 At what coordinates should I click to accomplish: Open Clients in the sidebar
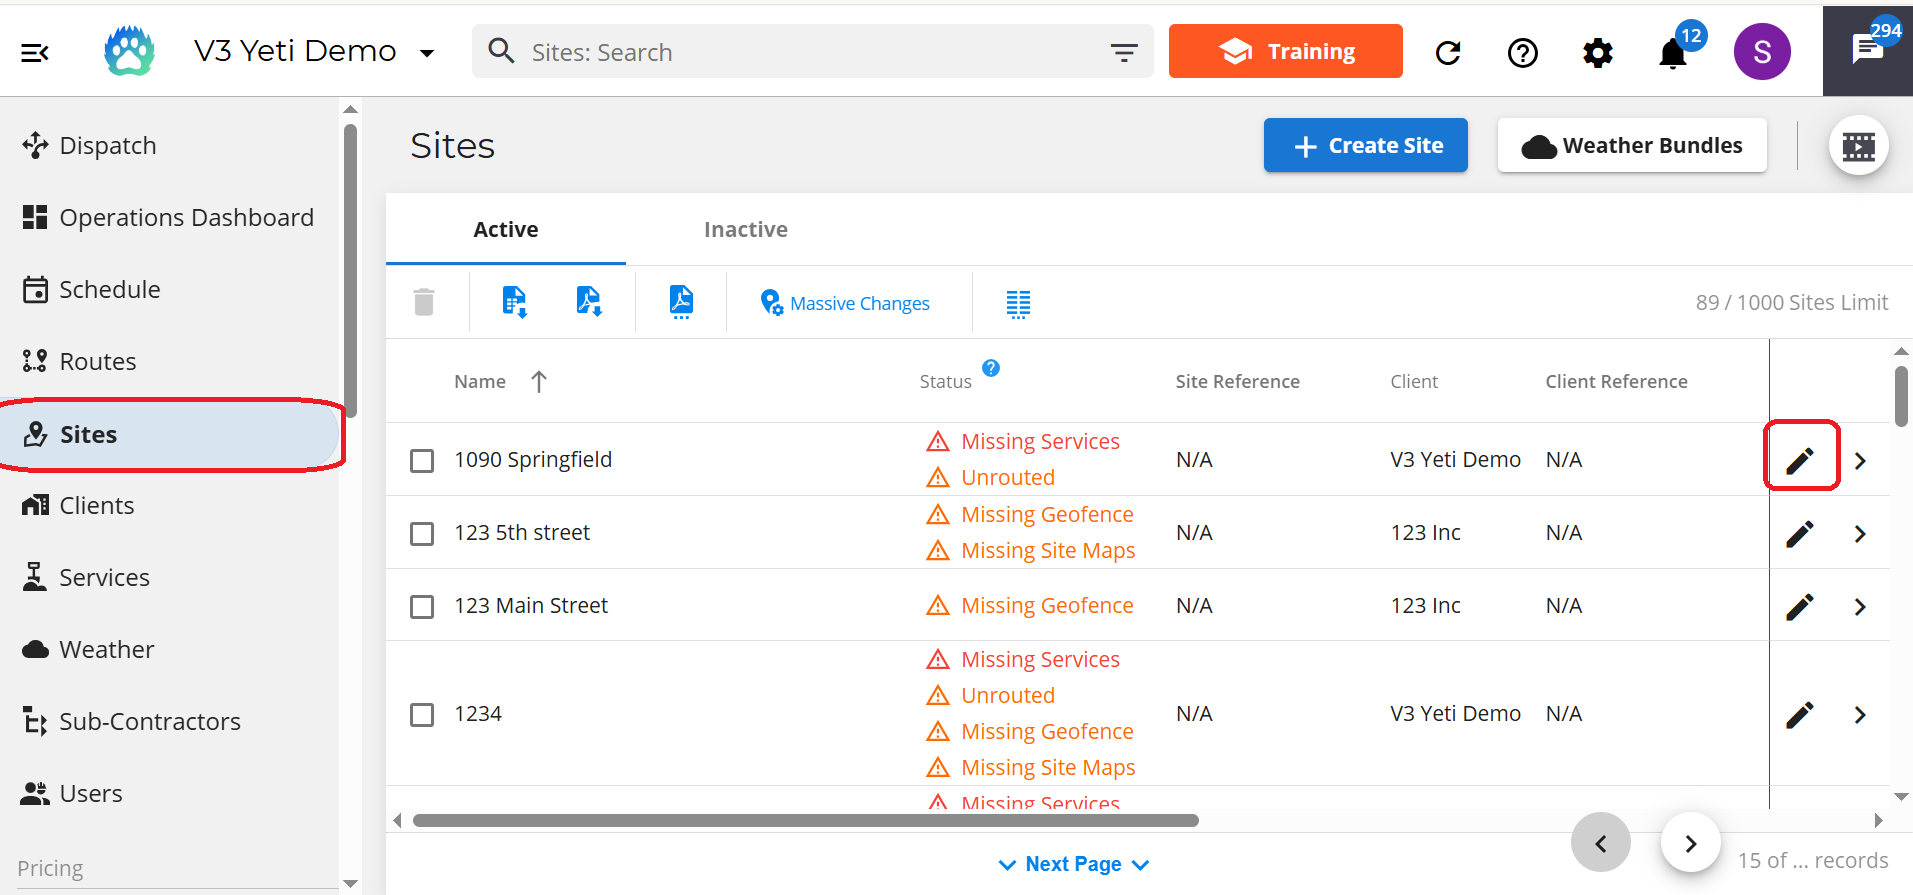(x=96, y=506)
